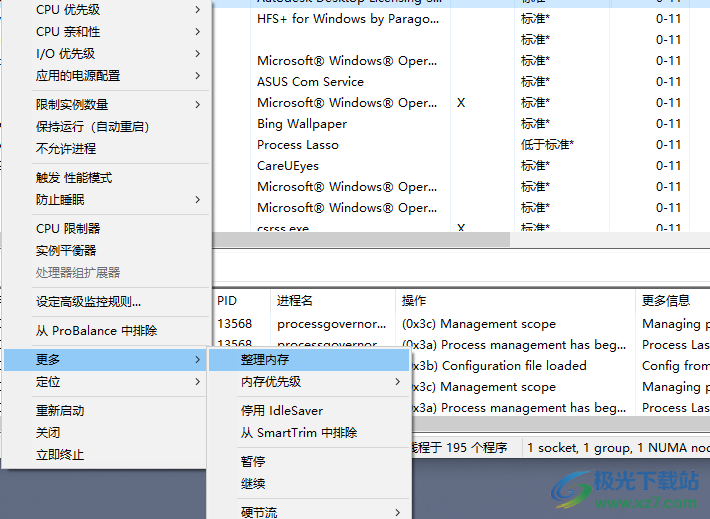Screen dimensions: 710x519
Task: Click the log pane horizontal scrollbar
Action: coord(561,423)
